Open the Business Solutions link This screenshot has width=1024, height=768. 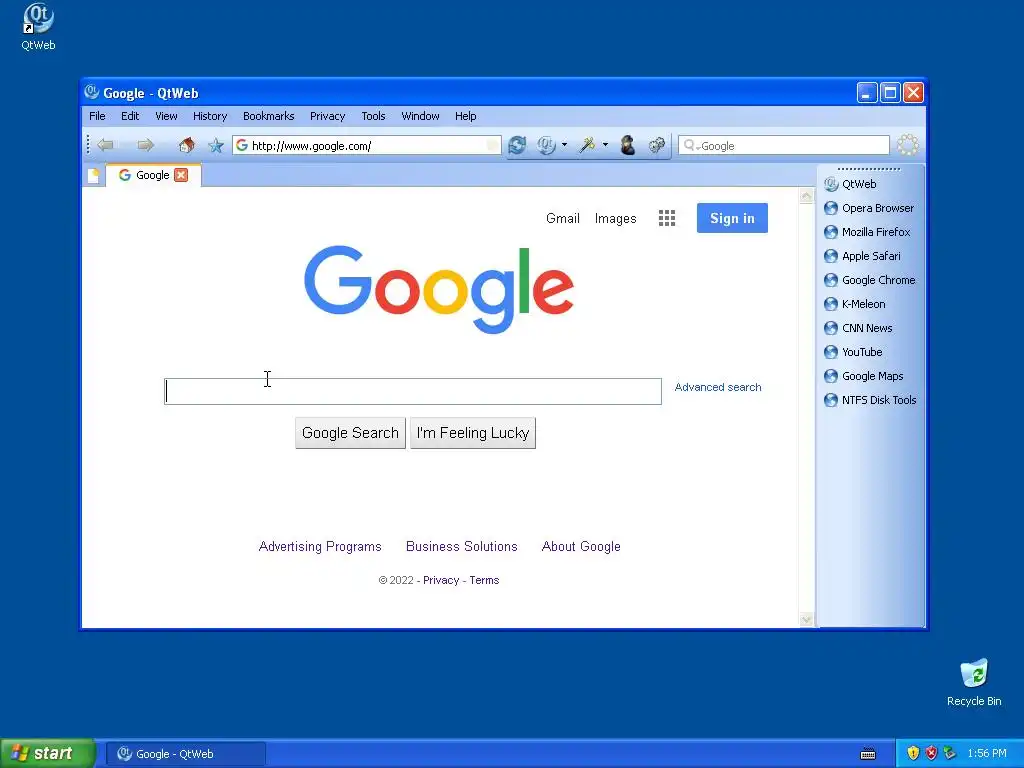[462, 547]
